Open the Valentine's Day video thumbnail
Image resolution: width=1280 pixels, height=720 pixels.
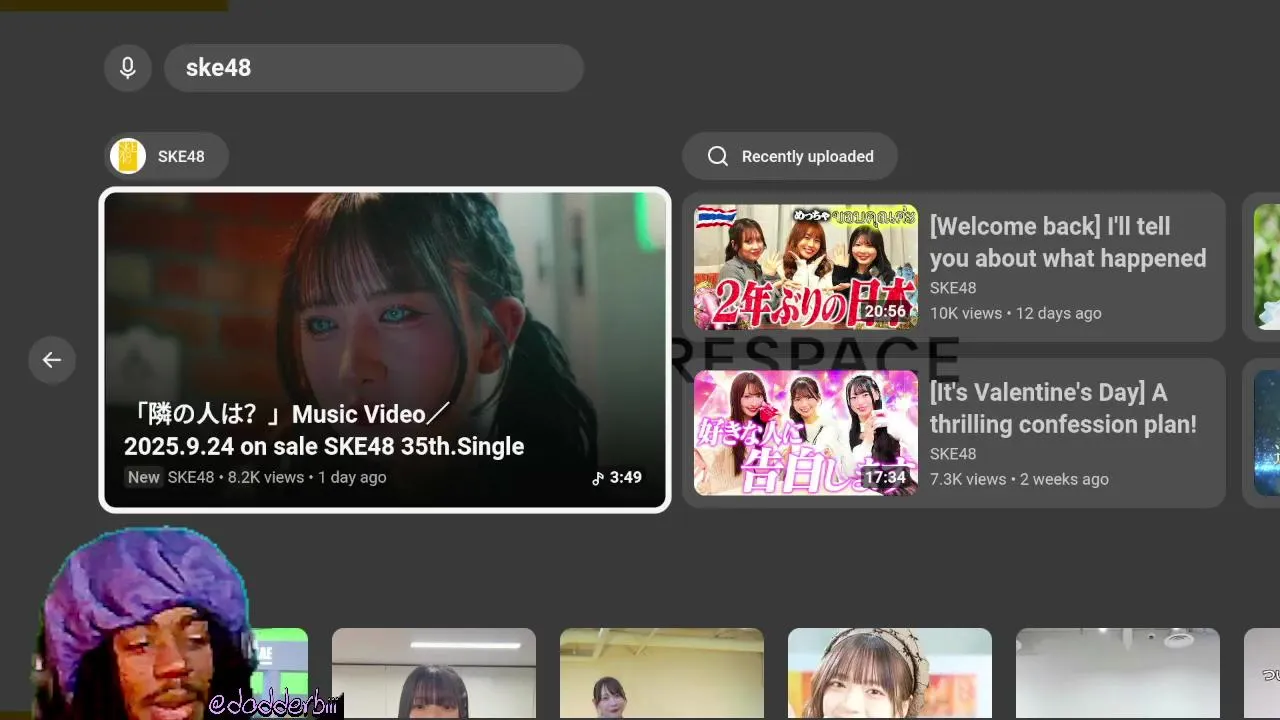tap(806, 433)
